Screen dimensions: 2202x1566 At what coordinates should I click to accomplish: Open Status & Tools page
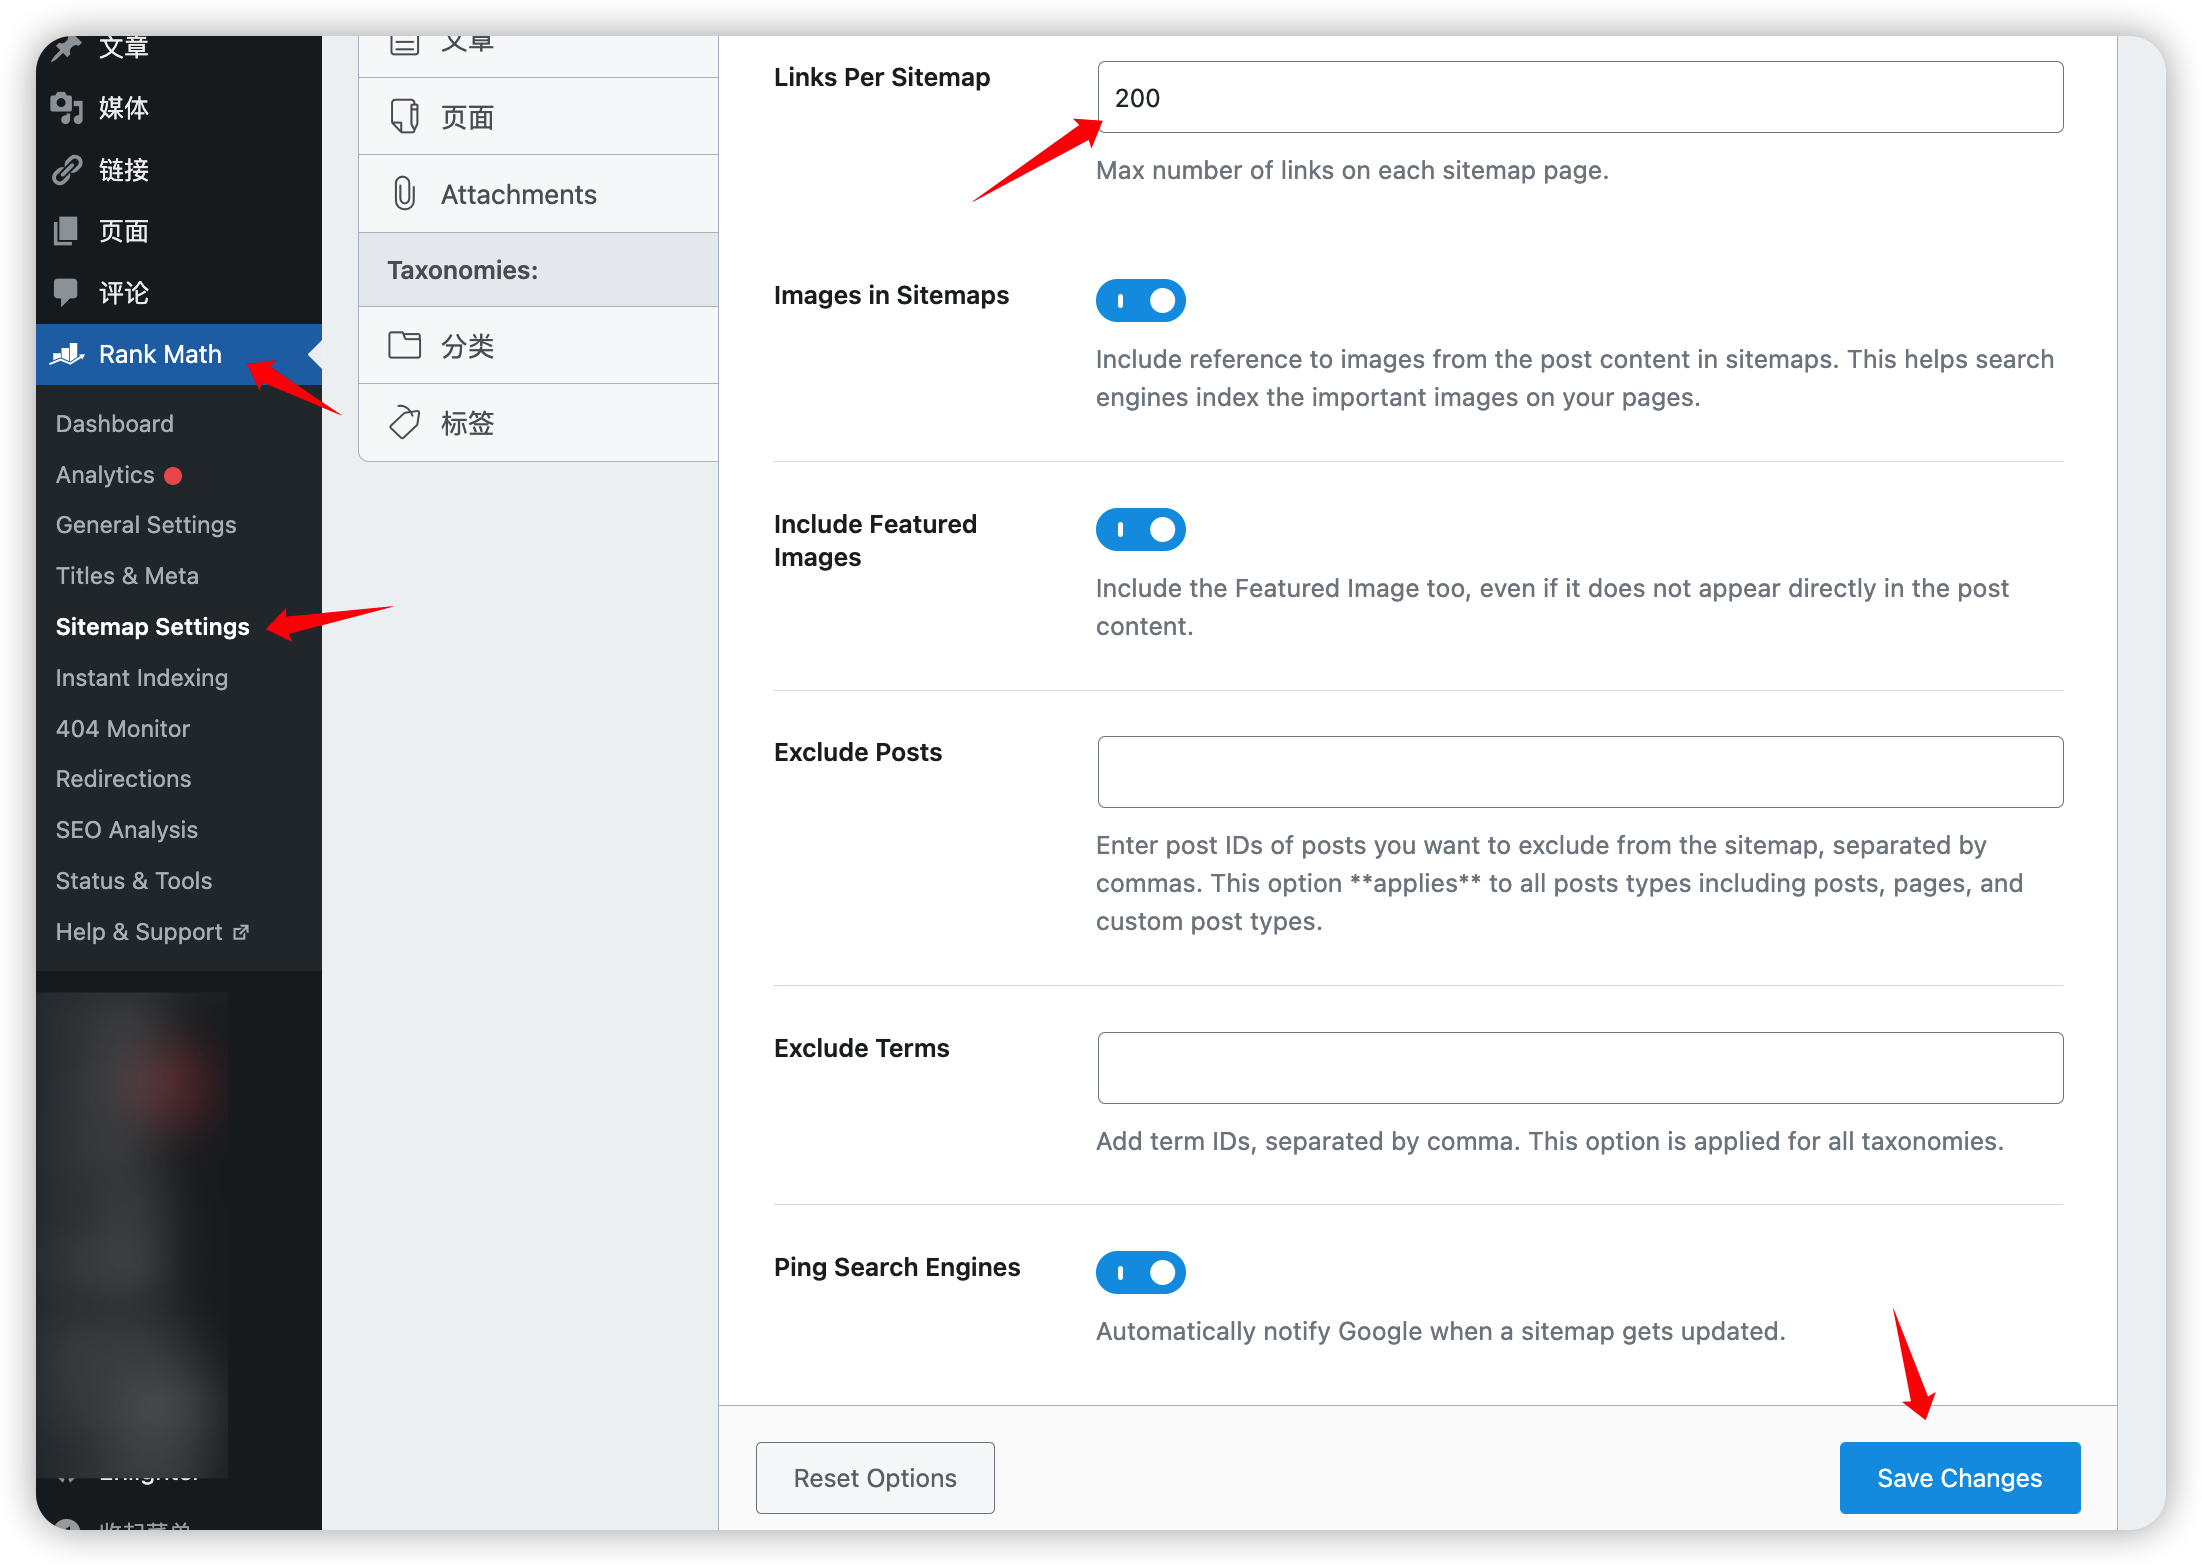coord(134,881)
